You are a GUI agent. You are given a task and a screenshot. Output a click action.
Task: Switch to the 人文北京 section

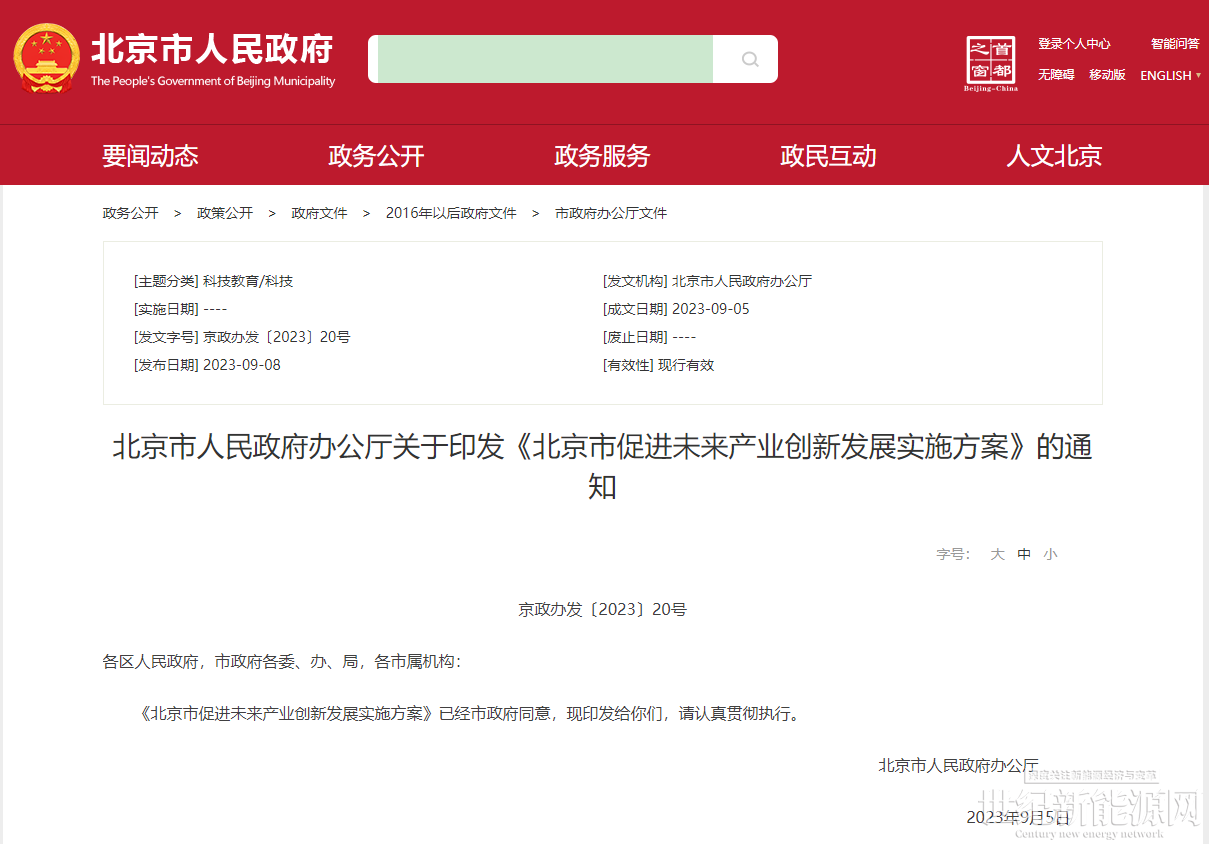[1054, 156]
